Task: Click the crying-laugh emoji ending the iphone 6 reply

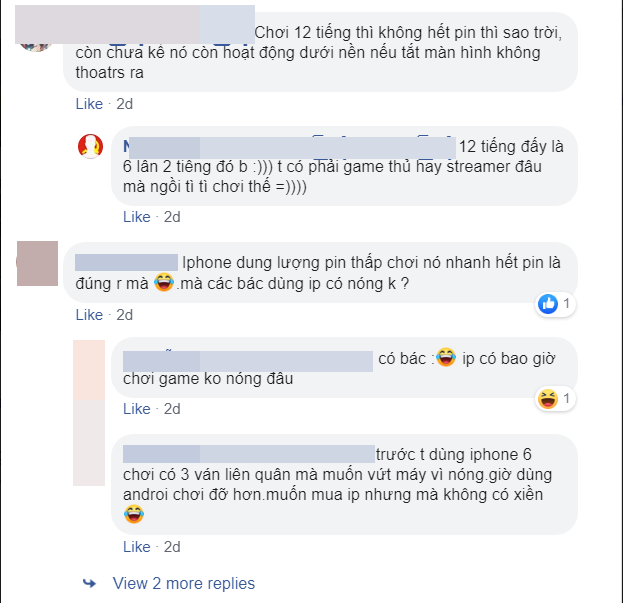Action: [x=134, y=514]
